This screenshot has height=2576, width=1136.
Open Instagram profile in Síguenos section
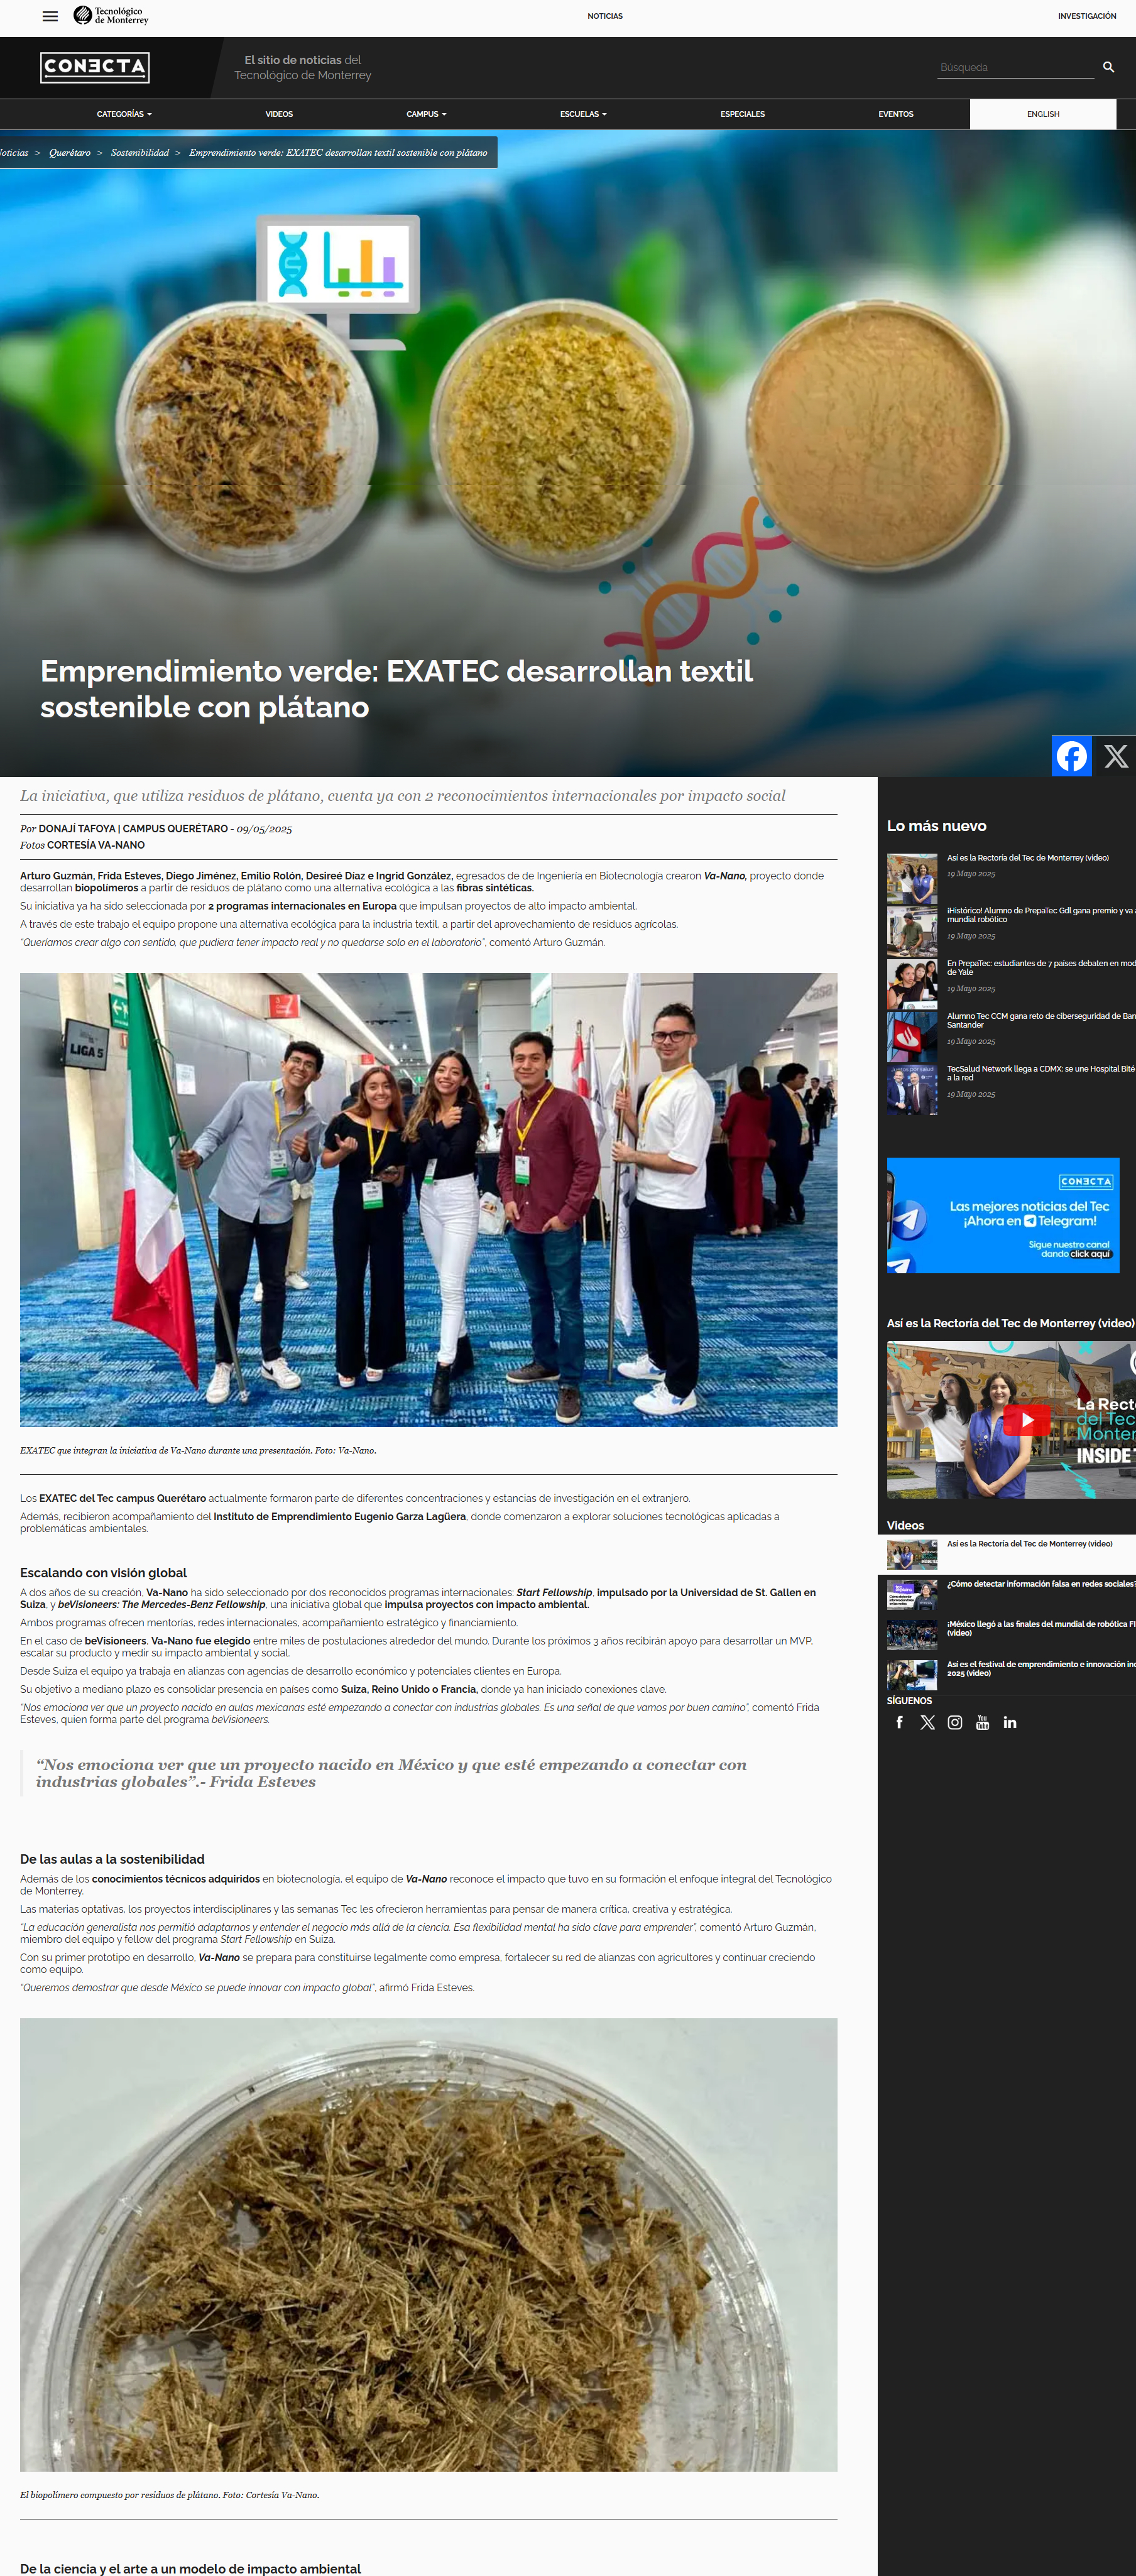coord(954,1722)
